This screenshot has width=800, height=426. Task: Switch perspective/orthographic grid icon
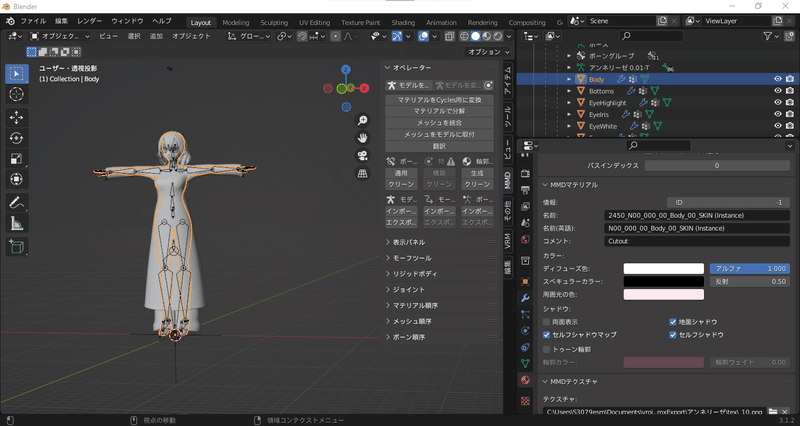pos(362,173)
